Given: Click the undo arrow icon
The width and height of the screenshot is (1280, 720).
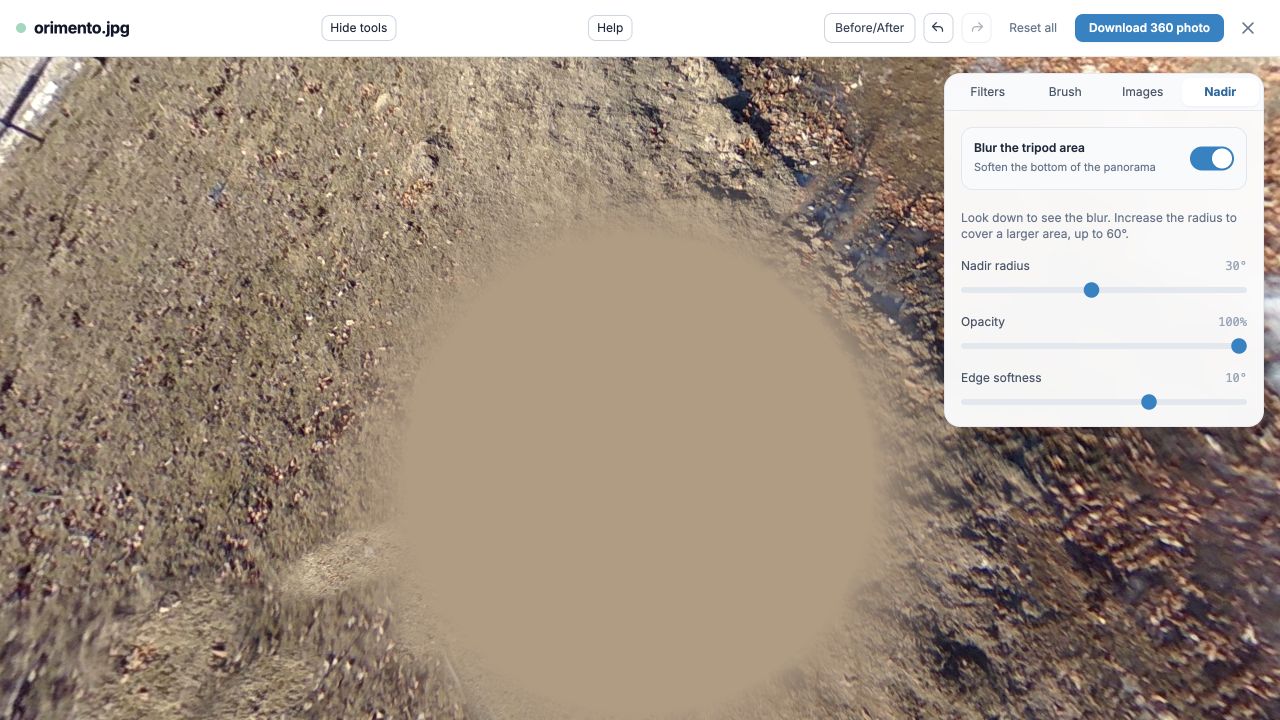Looking at the screenshot, I should (x=938, y=28).
